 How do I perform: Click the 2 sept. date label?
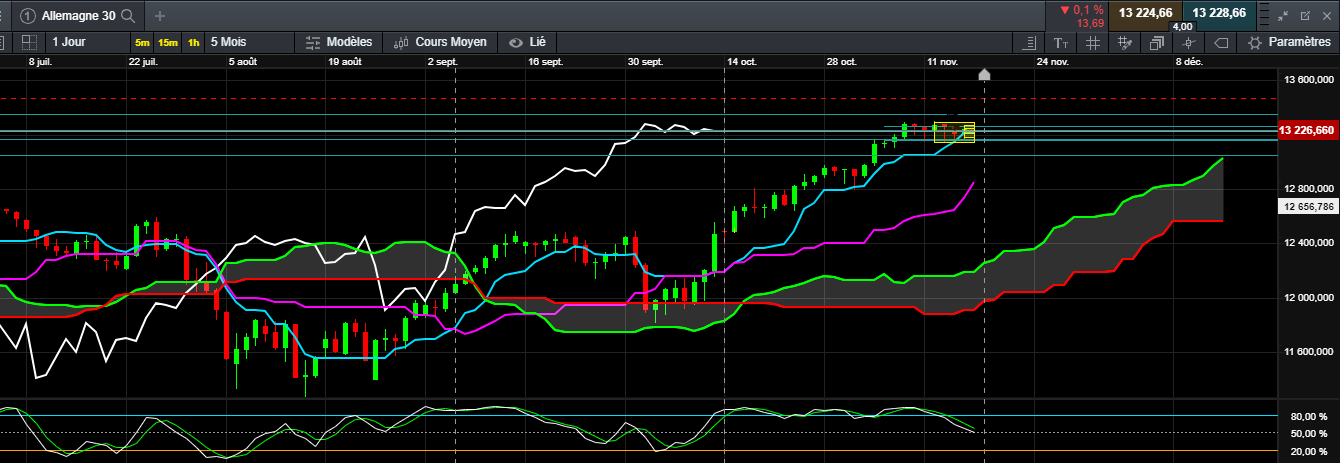pyautogui.click(x=443, y=62)
